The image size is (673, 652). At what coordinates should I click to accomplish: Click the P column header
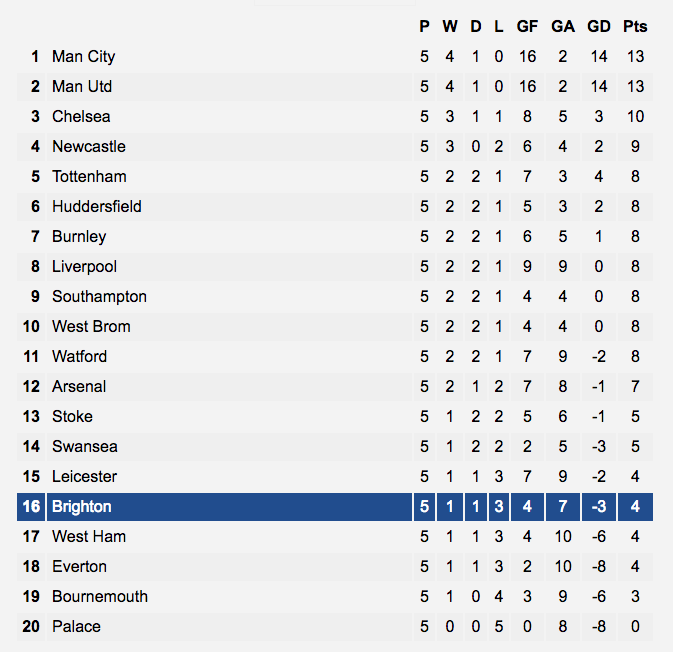tap(424, 26)
